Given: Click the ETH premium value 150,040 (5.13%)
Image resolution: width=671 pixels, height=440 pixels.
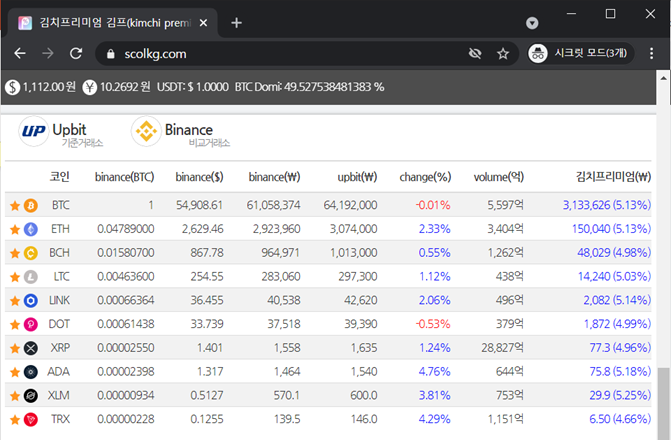Looking at the screenshot, I should [x=612, y=229].
